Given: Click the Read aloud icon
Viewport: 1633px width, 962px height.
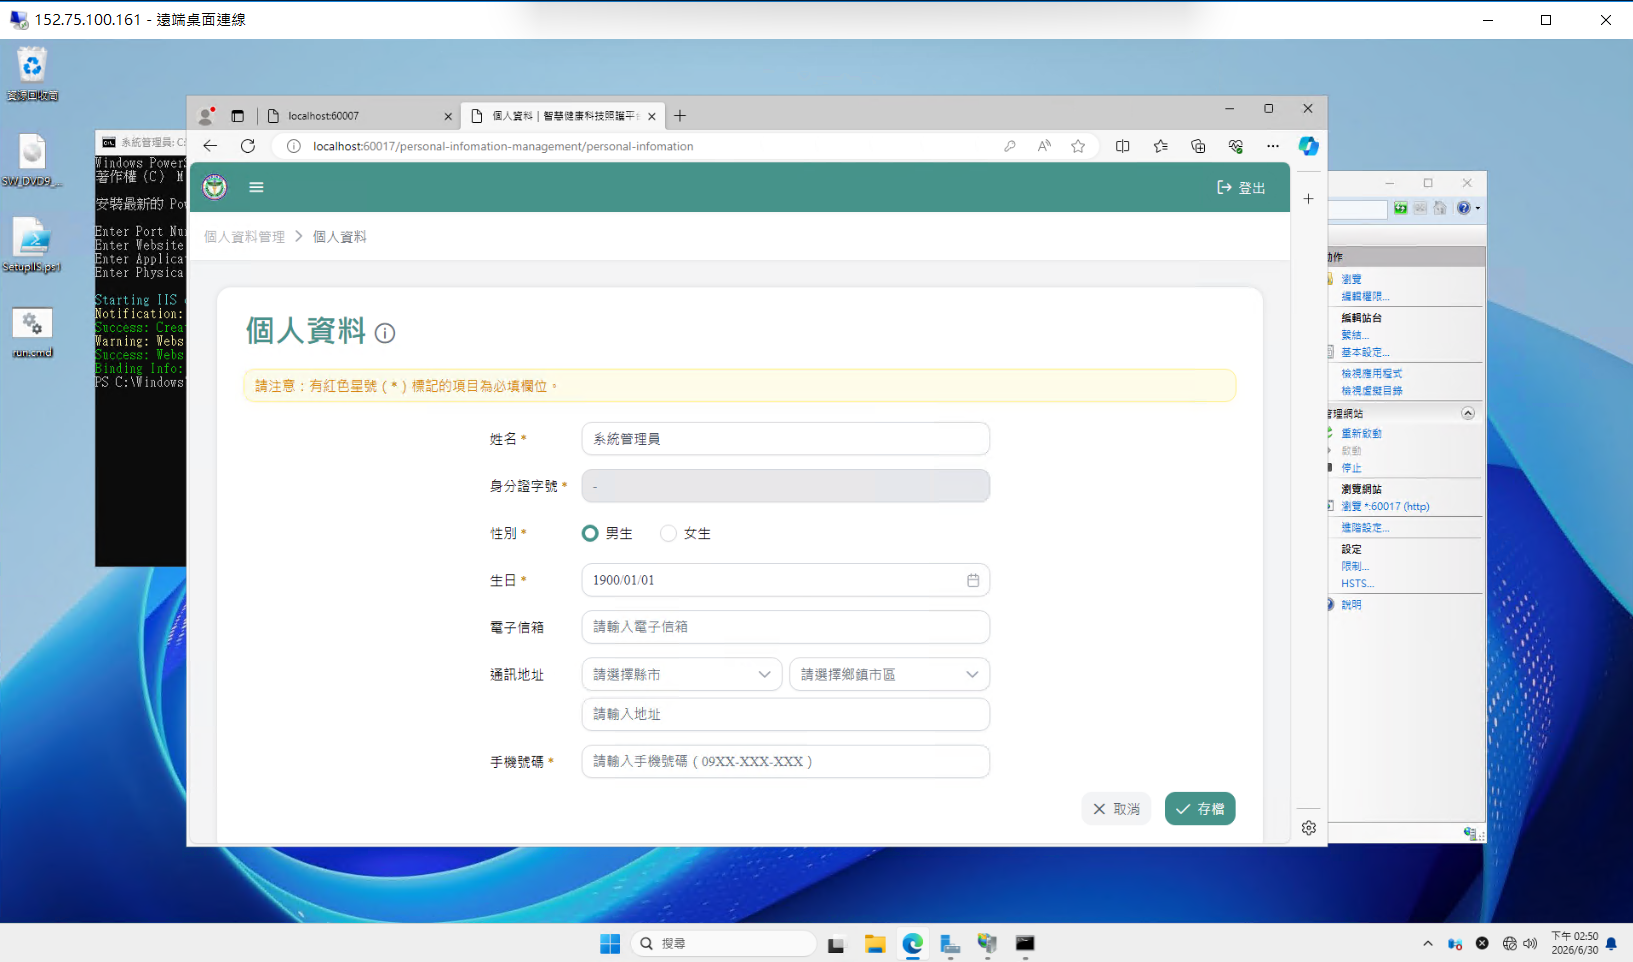Looking at the screenshot, I should click(x=1044, y=146).
